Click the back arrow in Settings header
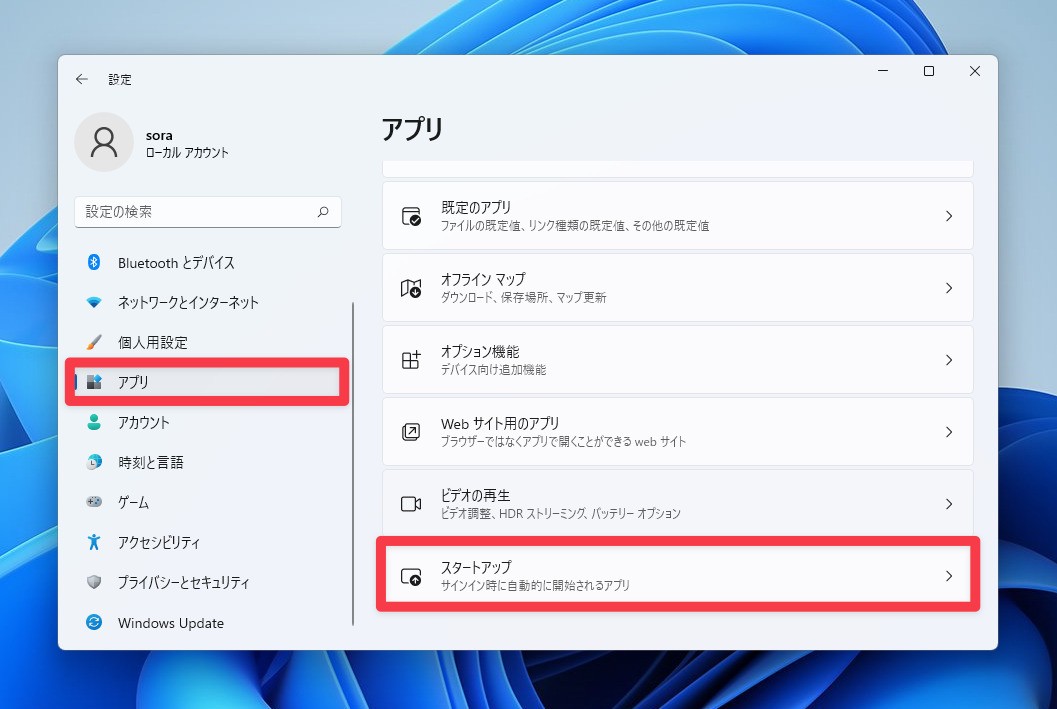The width and height of the screenshot is (1057, 709). [82, 80]
